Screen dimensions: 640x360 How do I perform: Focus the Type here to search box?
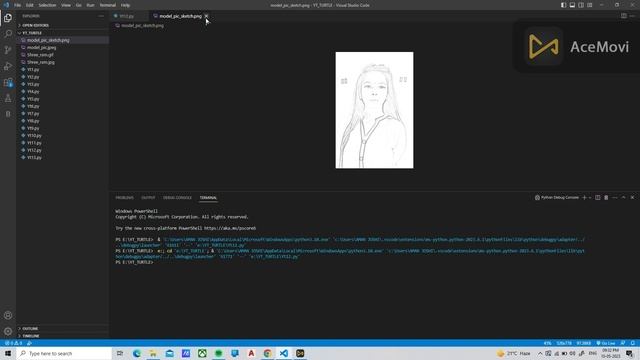[64, 353]
